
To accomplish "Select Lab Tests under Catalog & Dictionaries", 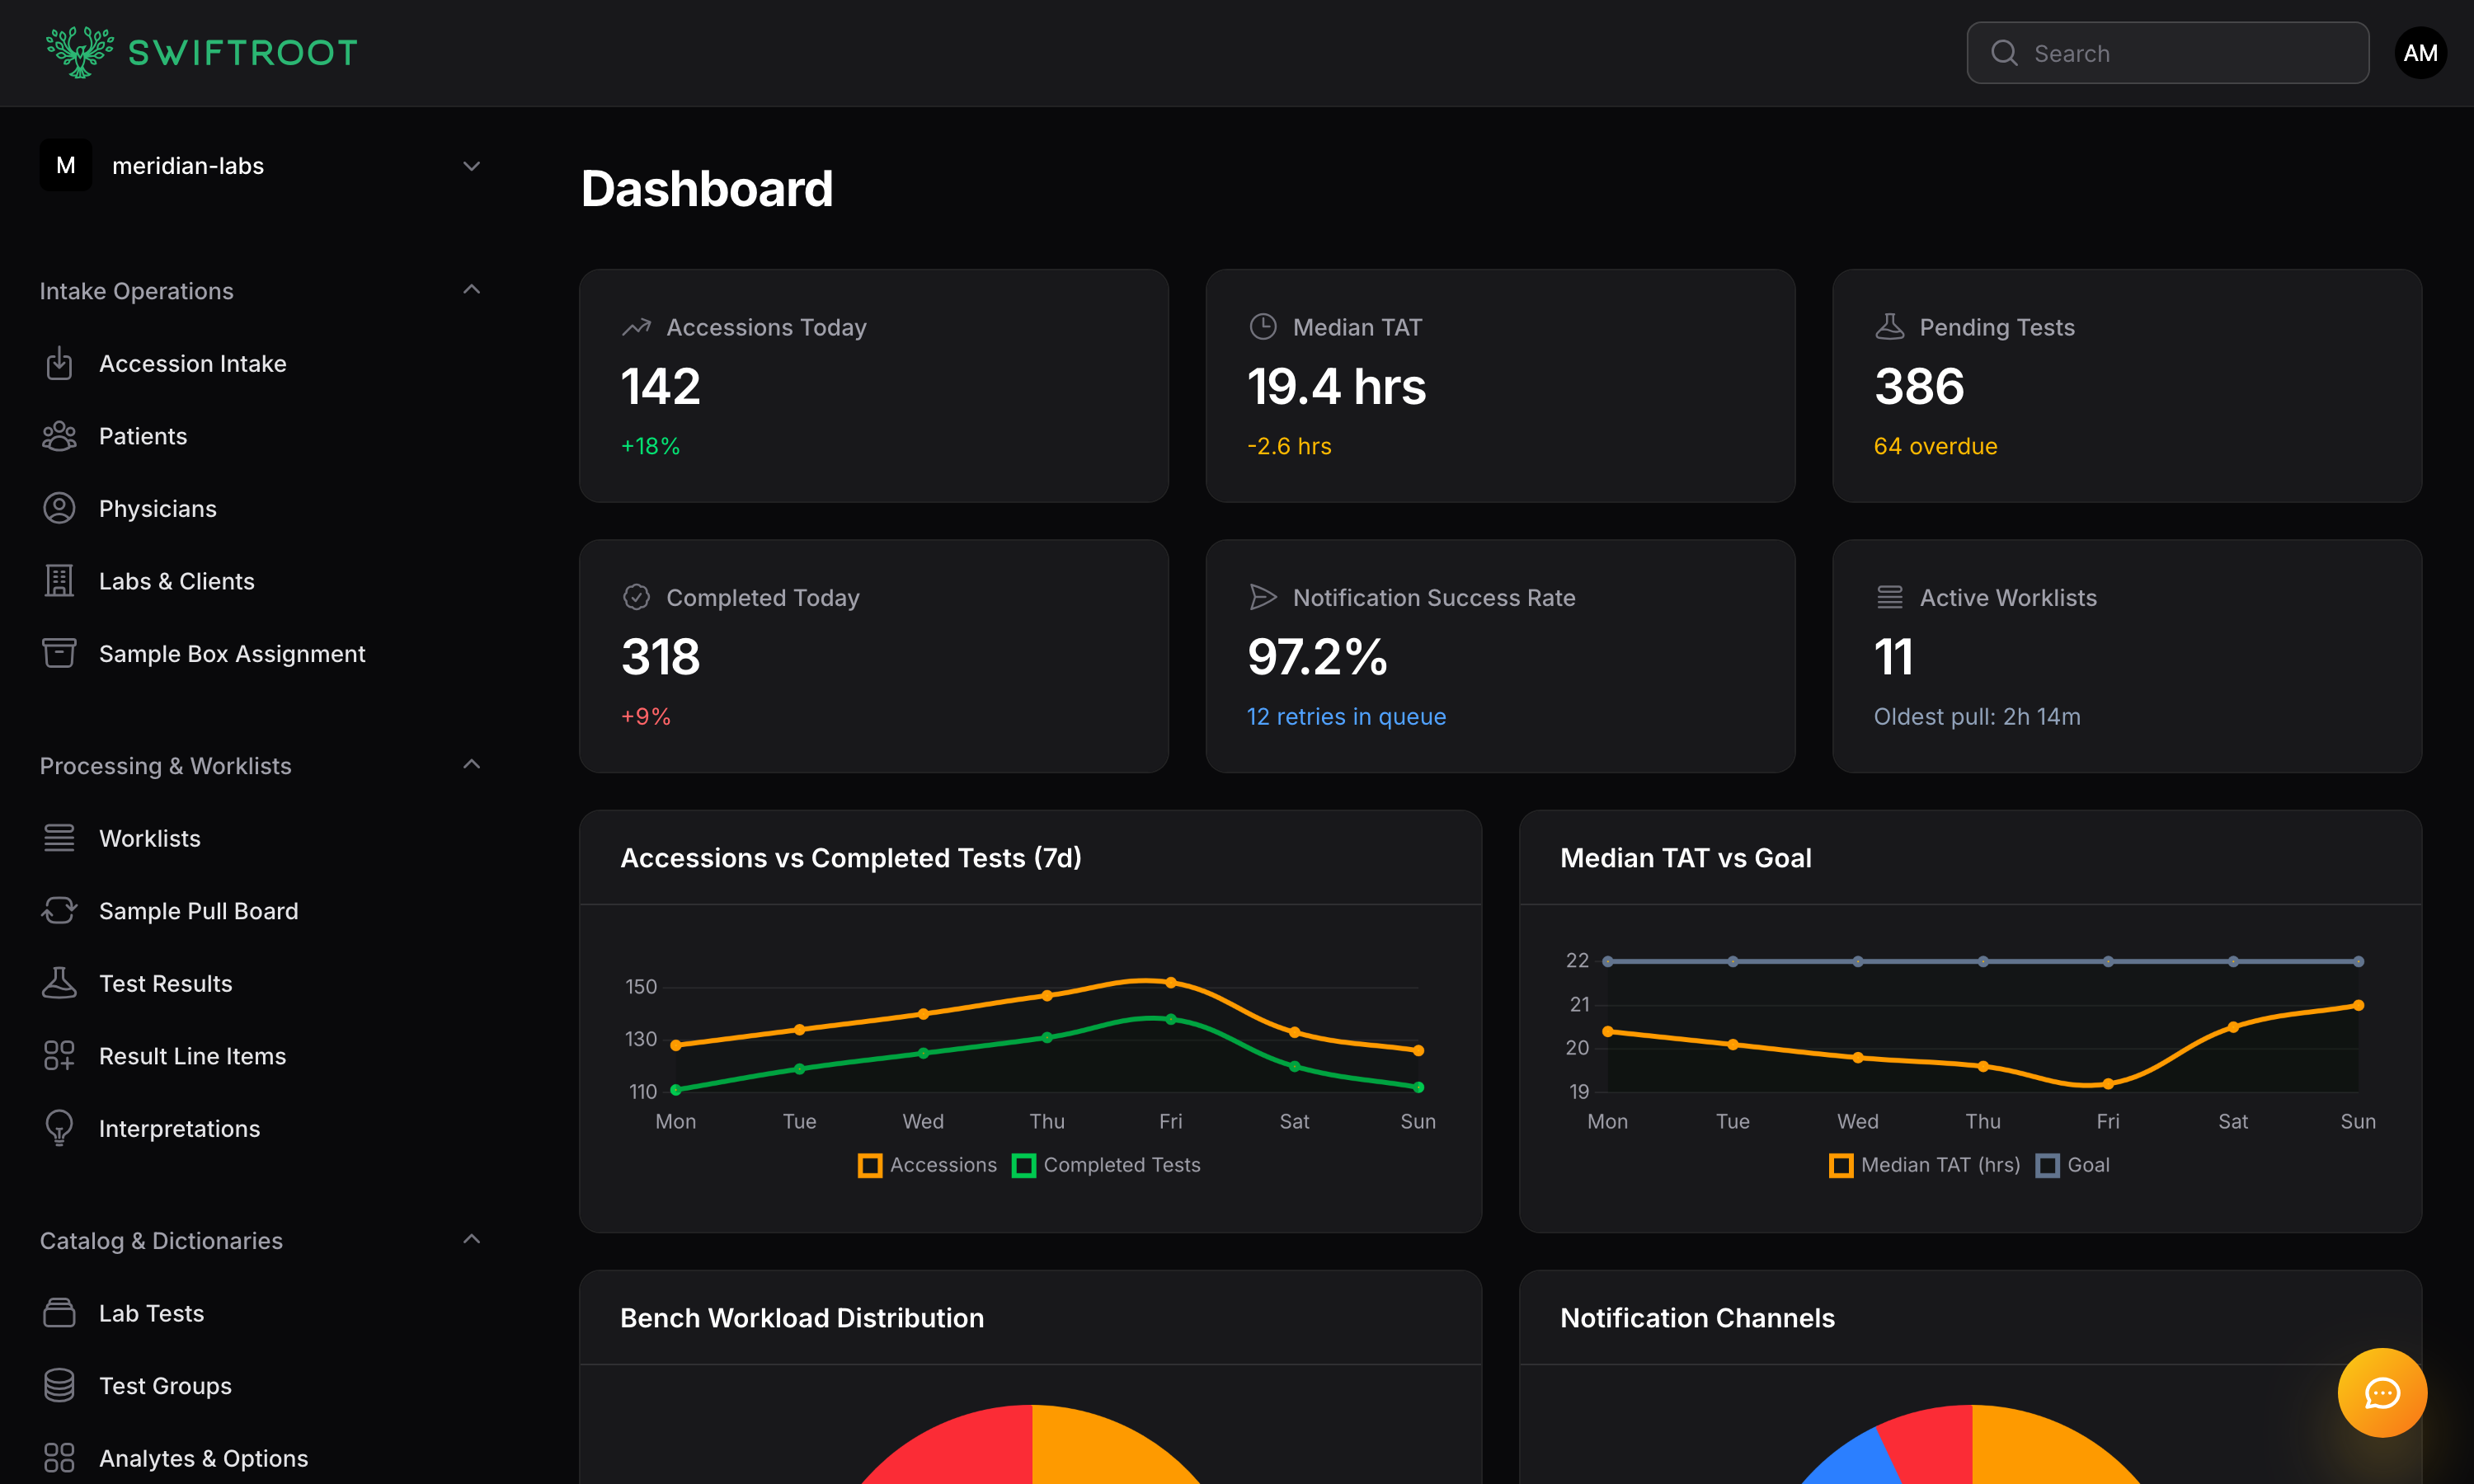I will tap(151, 1313).
